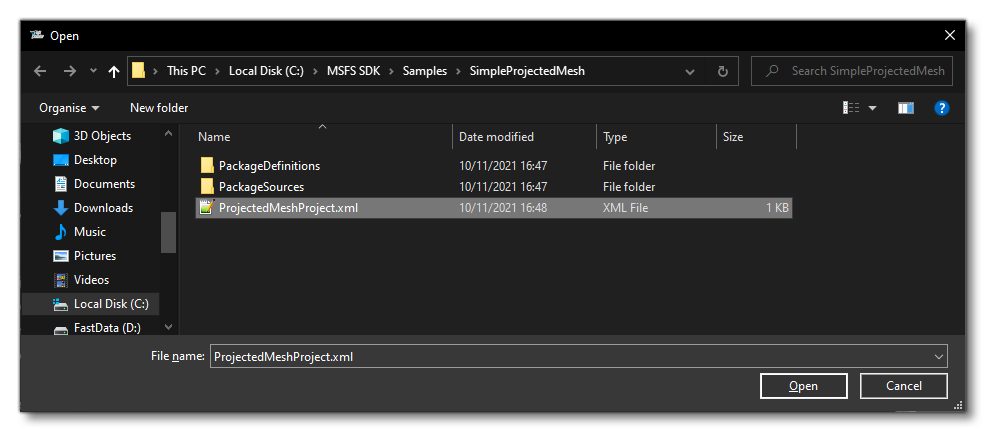This screenshot has height=432, width=986.
Task: Click the 3D Objects cube icon
Action: tap(61, 136)
